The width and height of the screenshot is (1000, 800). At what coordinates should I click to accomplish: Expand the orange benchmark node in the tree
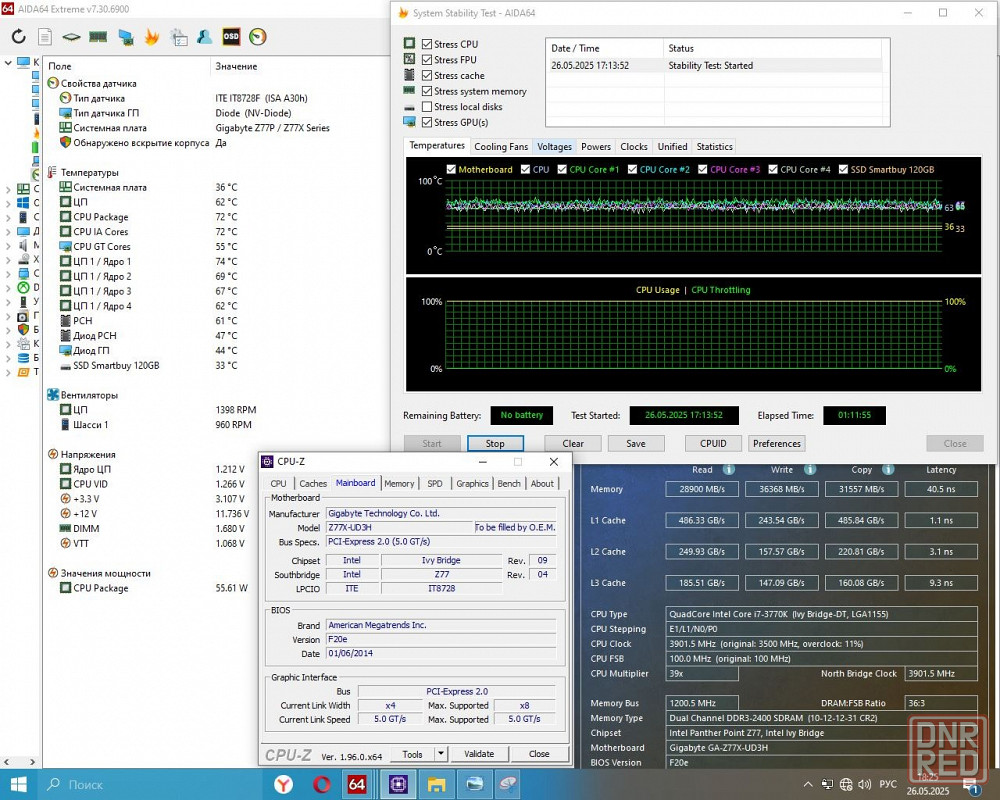pos(8,373)
